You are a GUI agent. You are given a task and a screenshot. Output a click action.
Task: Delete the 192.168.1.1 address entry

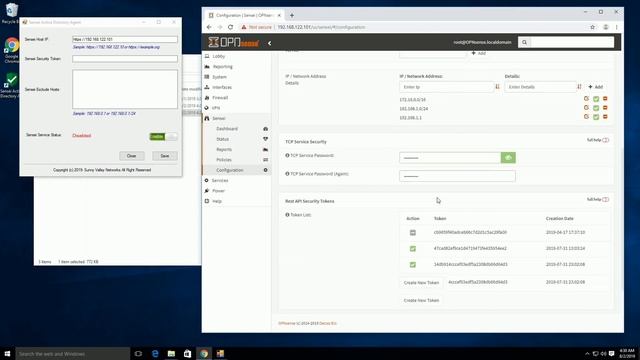point(605,117)
